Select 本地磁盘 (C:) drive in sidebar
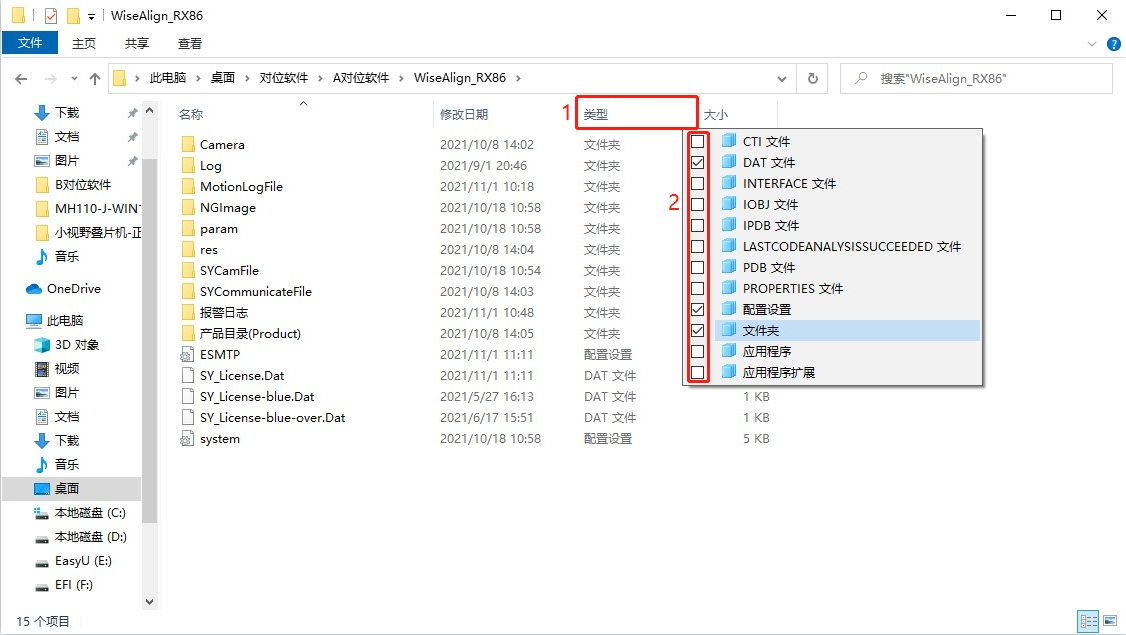Screen dimensions: 1126x635 point(89,513)
